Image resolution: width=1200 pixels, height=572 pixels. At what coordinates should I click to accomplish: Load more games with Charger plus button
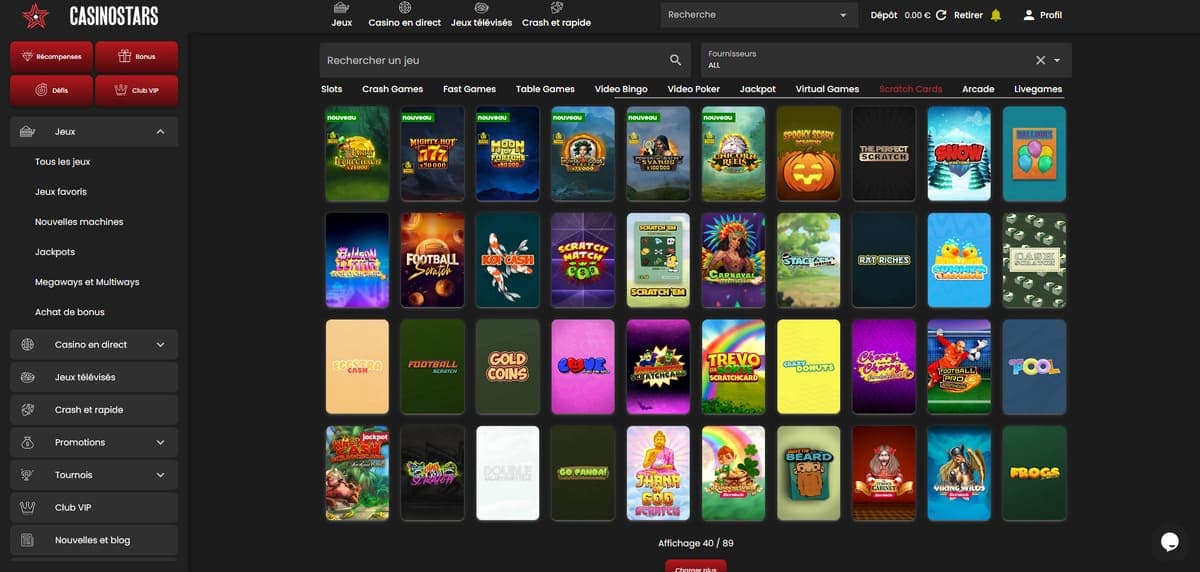tap(695, 566)
